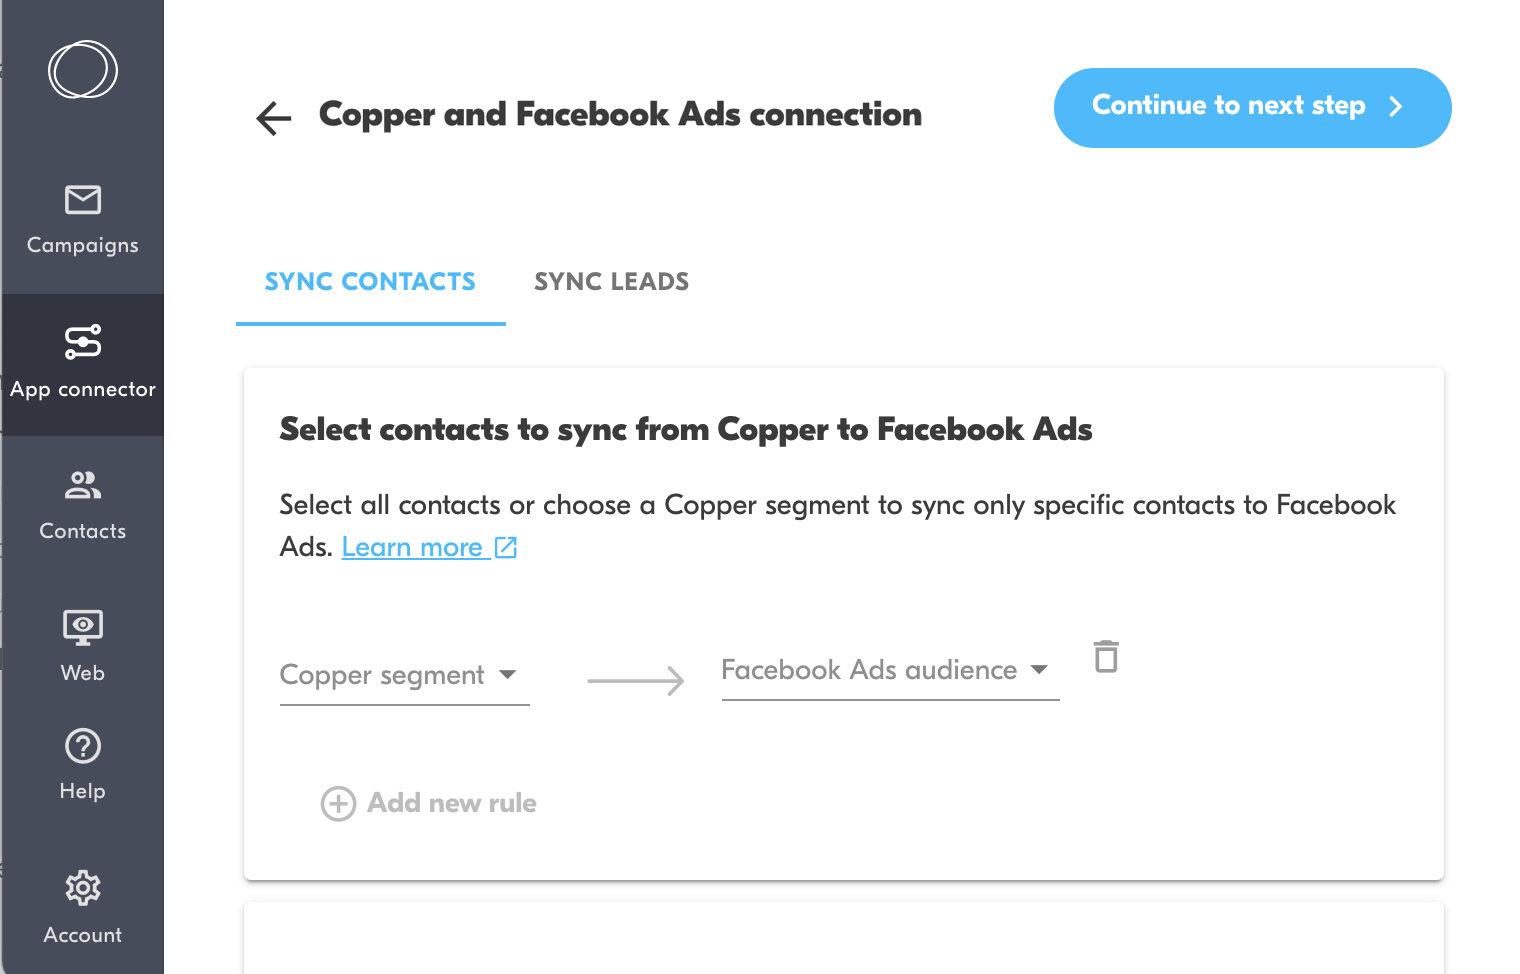1520x974 pixels.
Task: Click the Help question mark icon
Action: pos(83,746)
